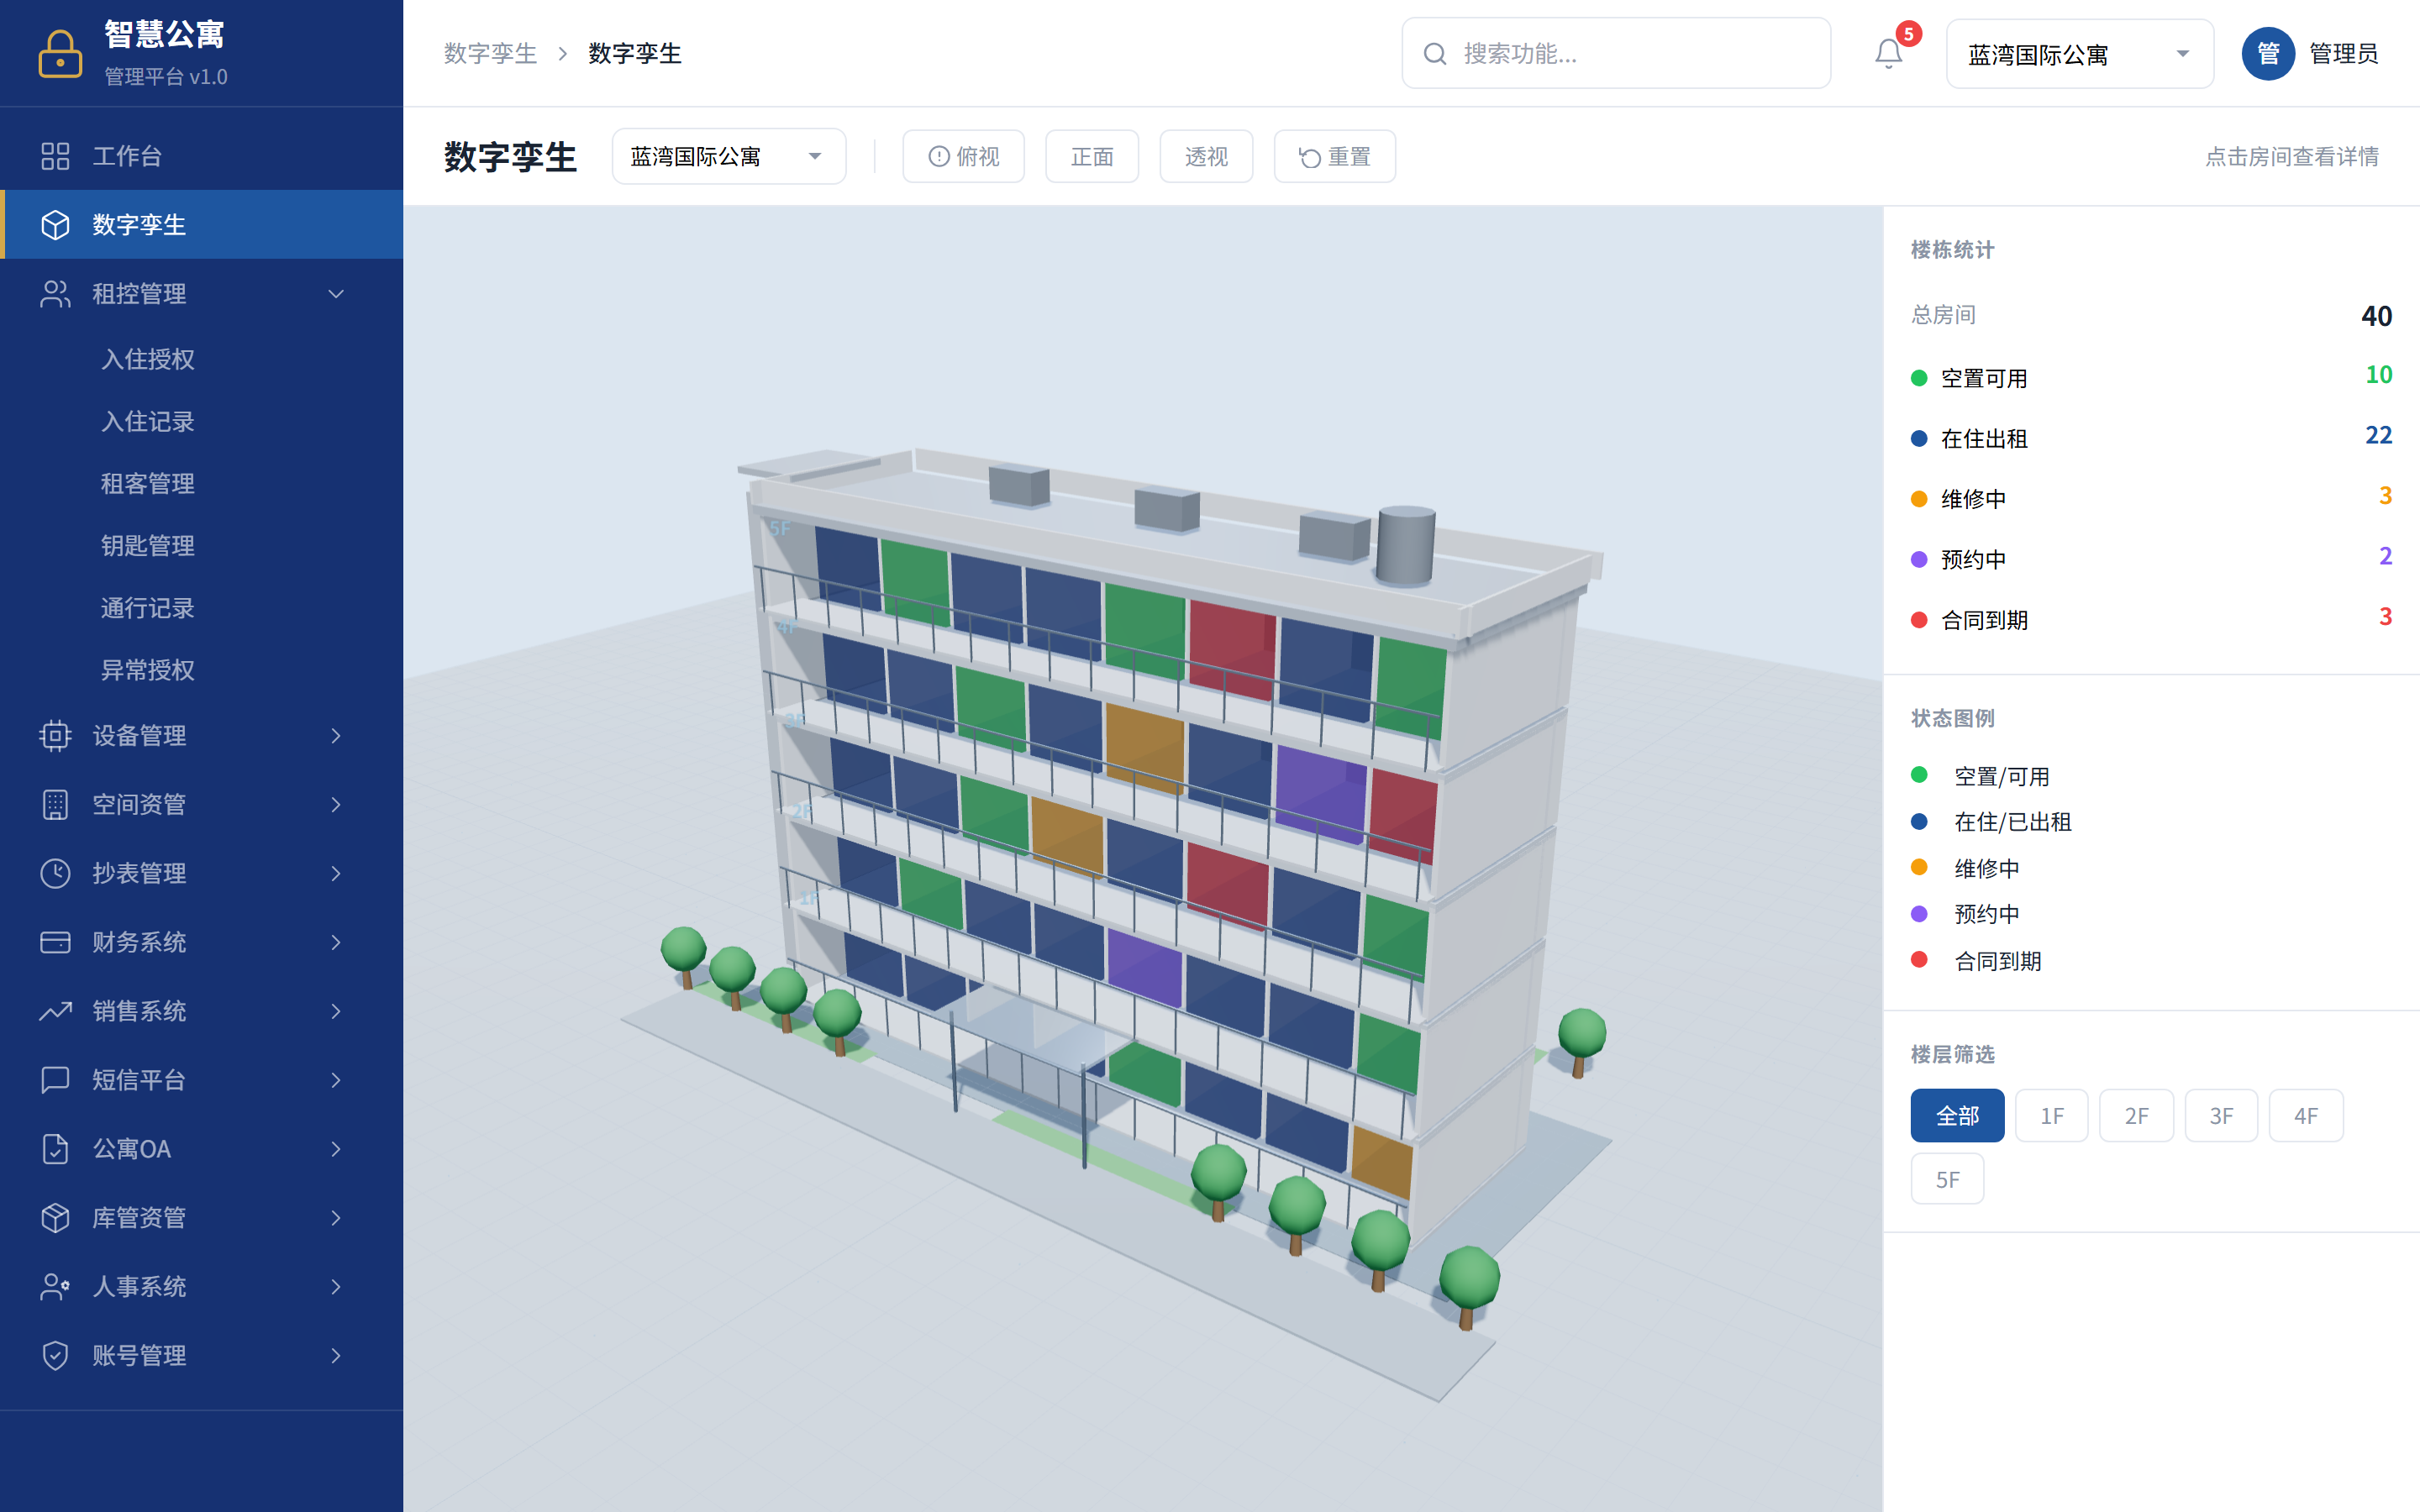Click the 抄表管理 clock icon
The height and width of the screenshot is (1512, 2420).
(55, 873)
